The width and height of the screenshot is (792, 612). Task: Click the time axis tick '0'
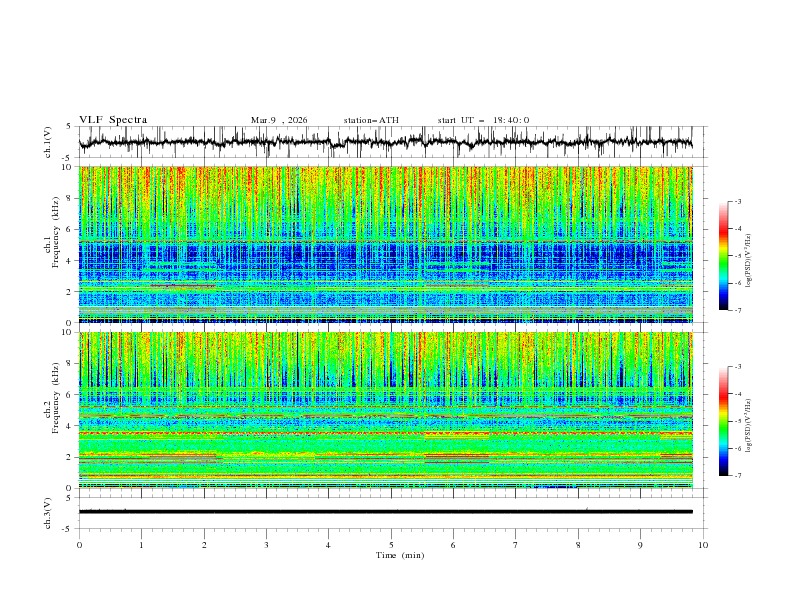coord(79,545)
